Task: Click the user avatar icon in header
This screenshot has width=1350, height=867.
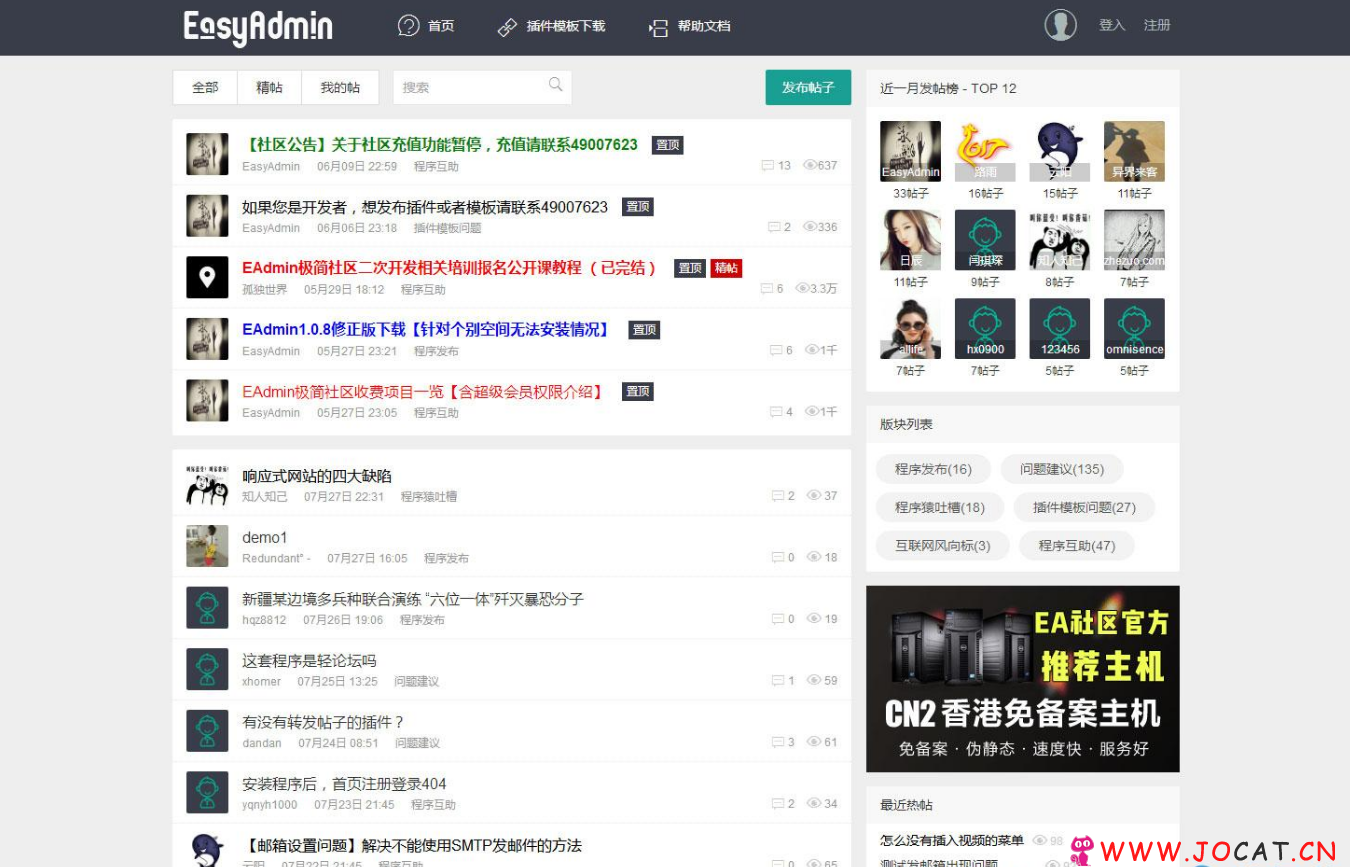Action: click(1061, 25)
